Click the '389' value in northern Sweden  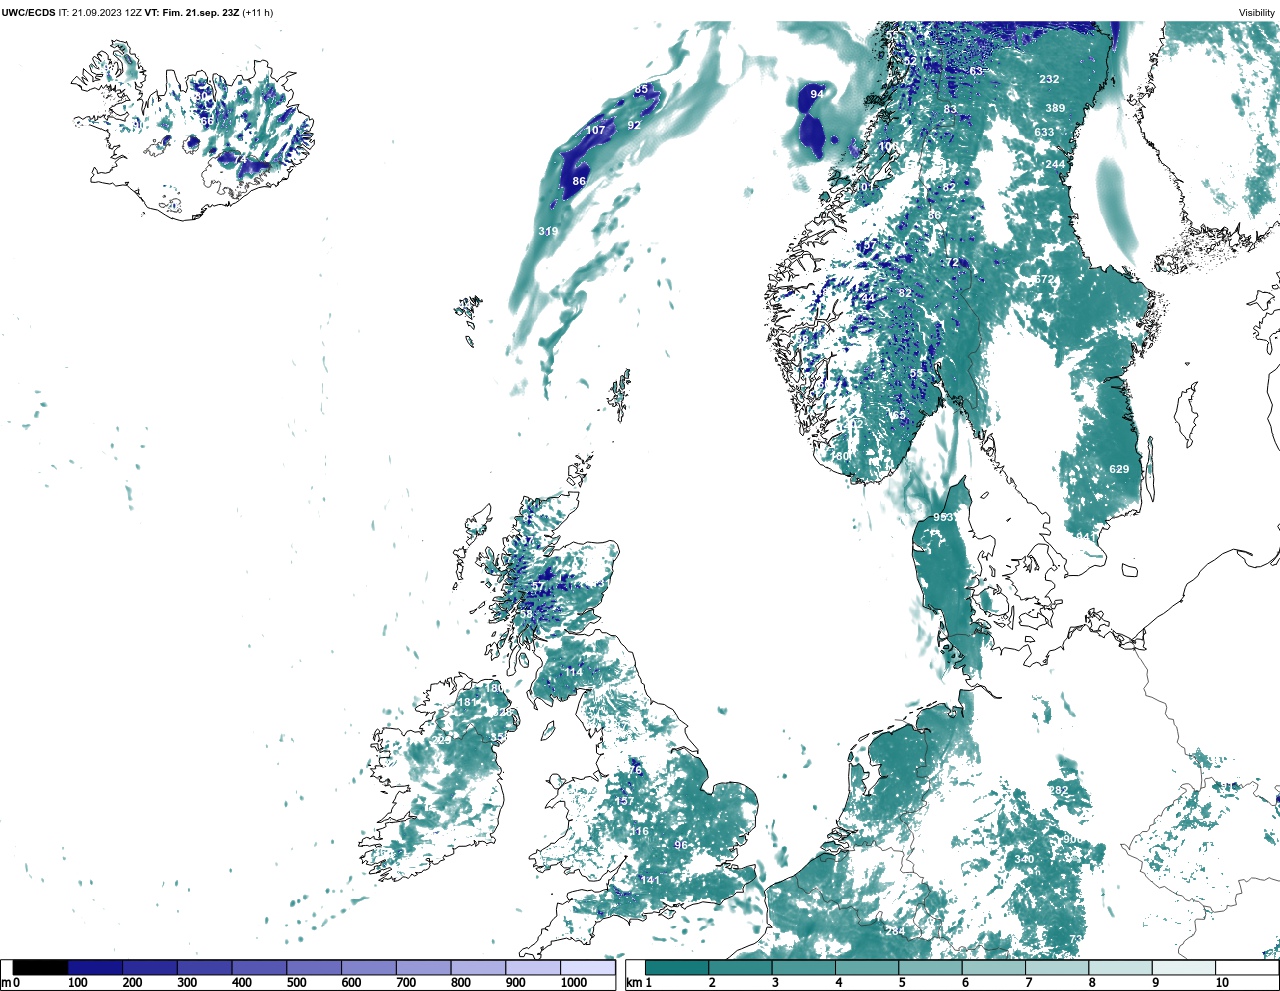(x=1055, y=109)
